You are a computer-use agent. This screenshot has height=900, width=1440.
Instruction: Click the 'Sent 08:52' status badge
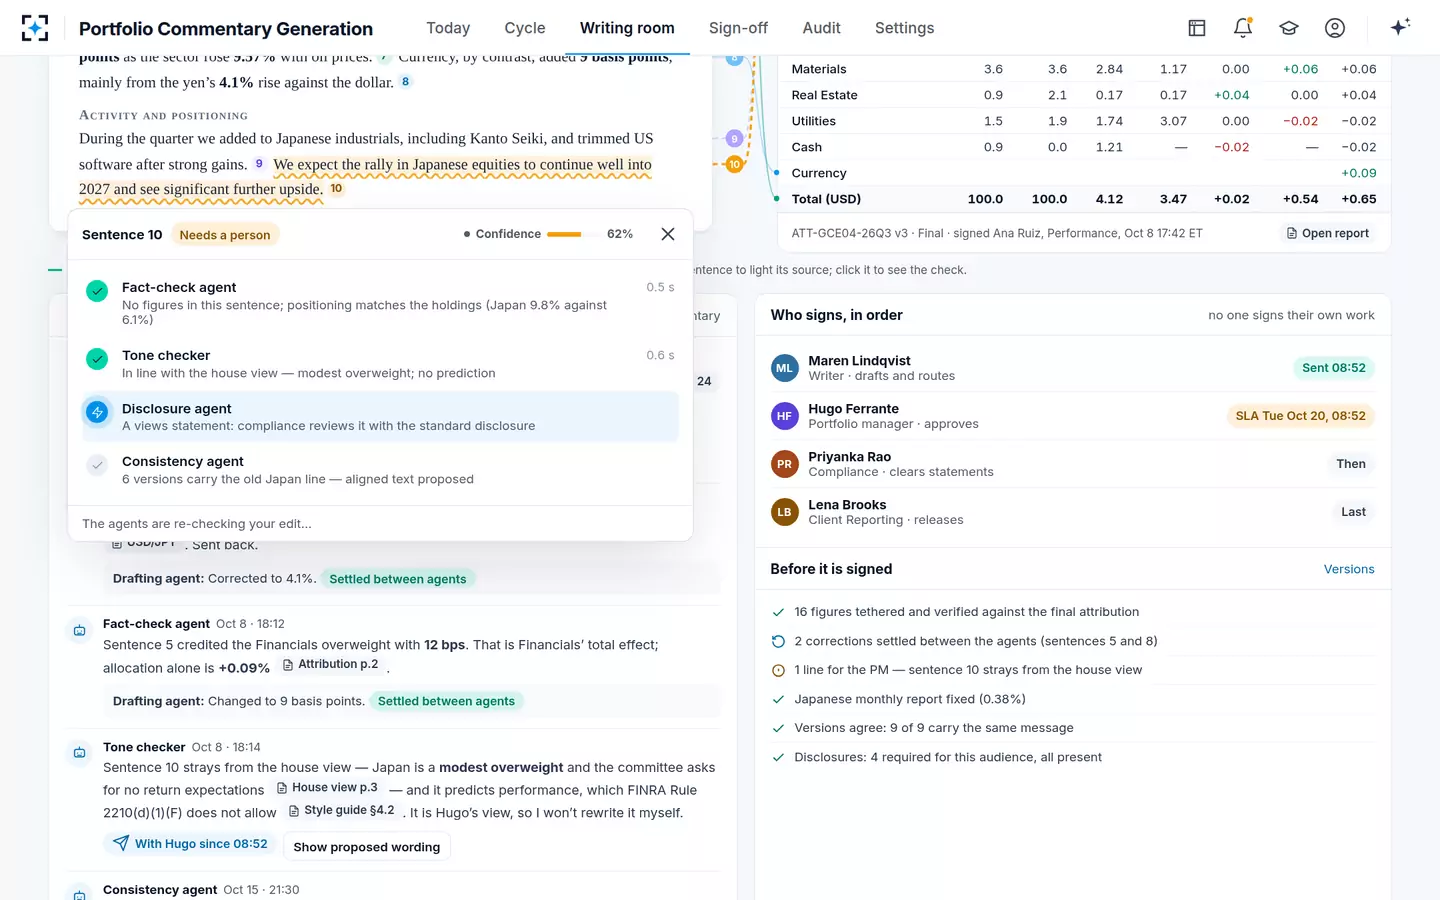[x=1334, y=368]
